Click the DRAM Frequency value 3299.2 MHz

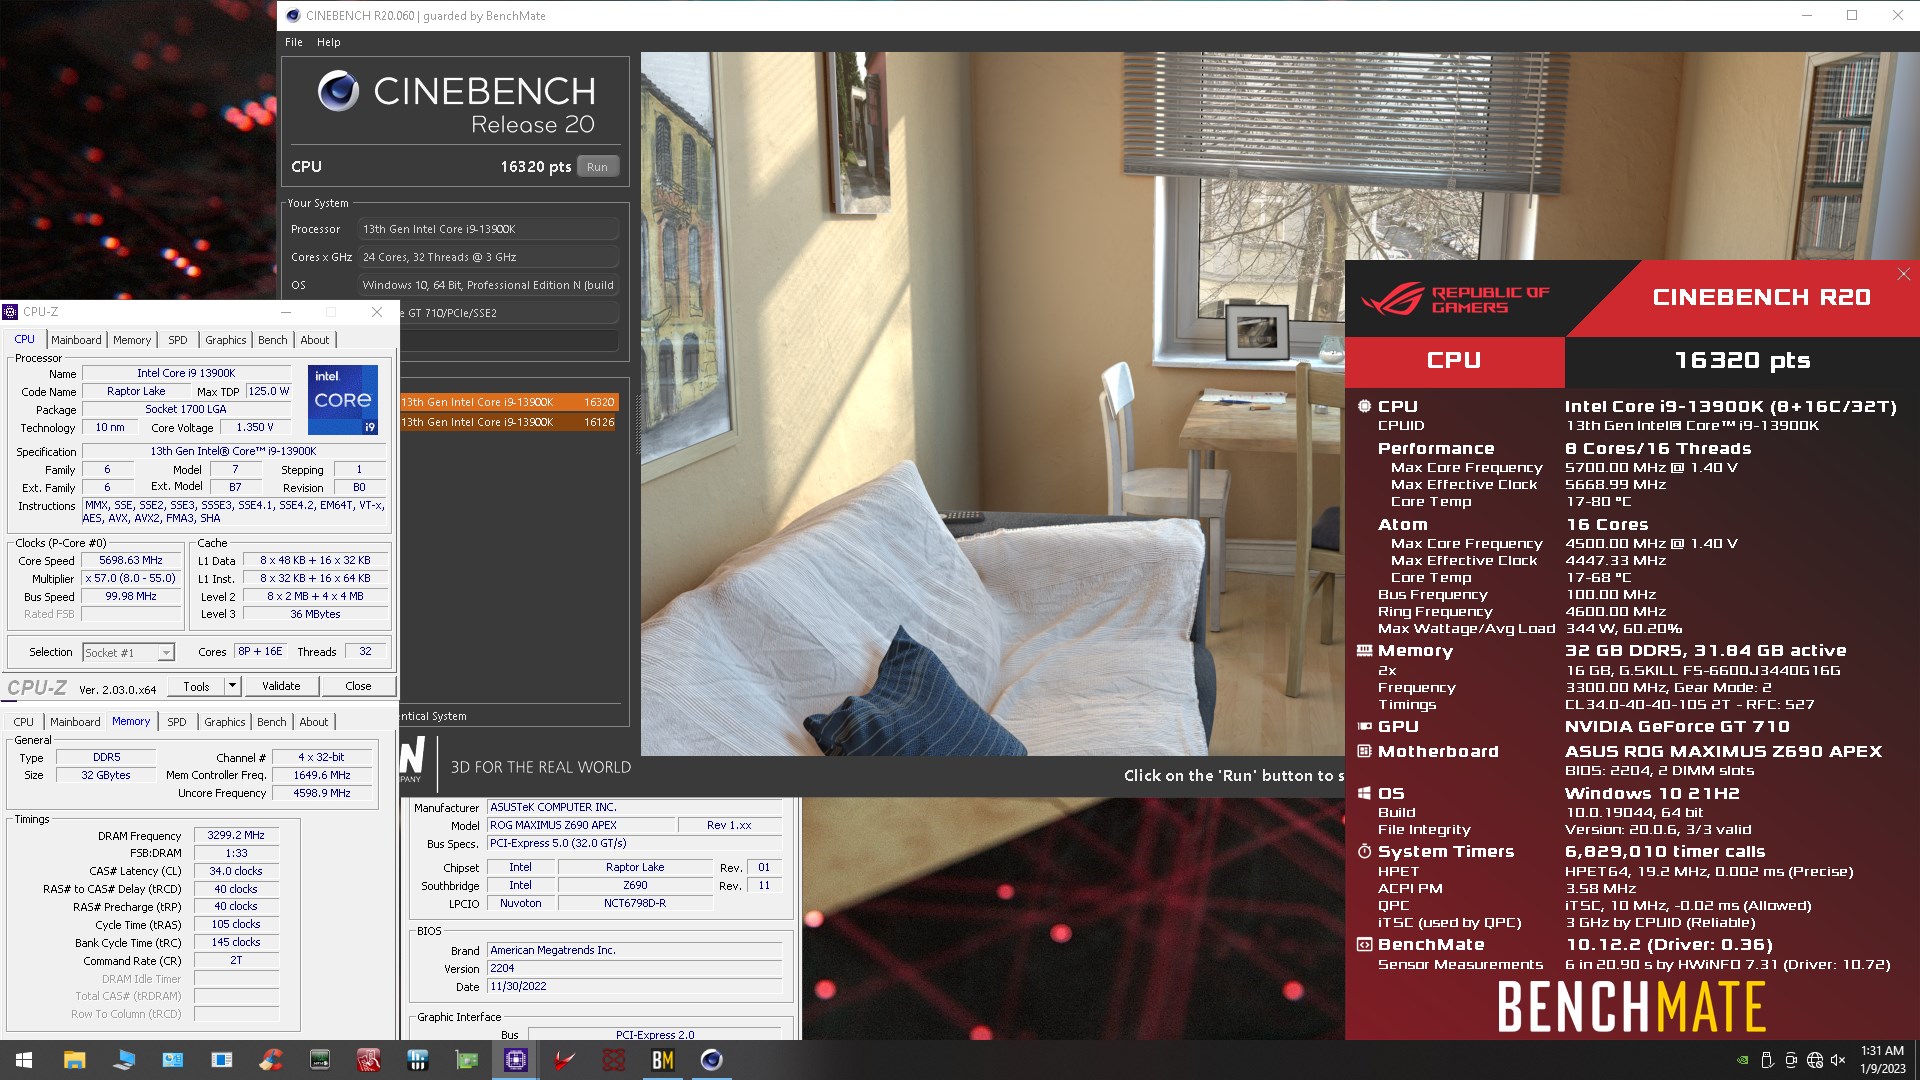tap(236, 835)
